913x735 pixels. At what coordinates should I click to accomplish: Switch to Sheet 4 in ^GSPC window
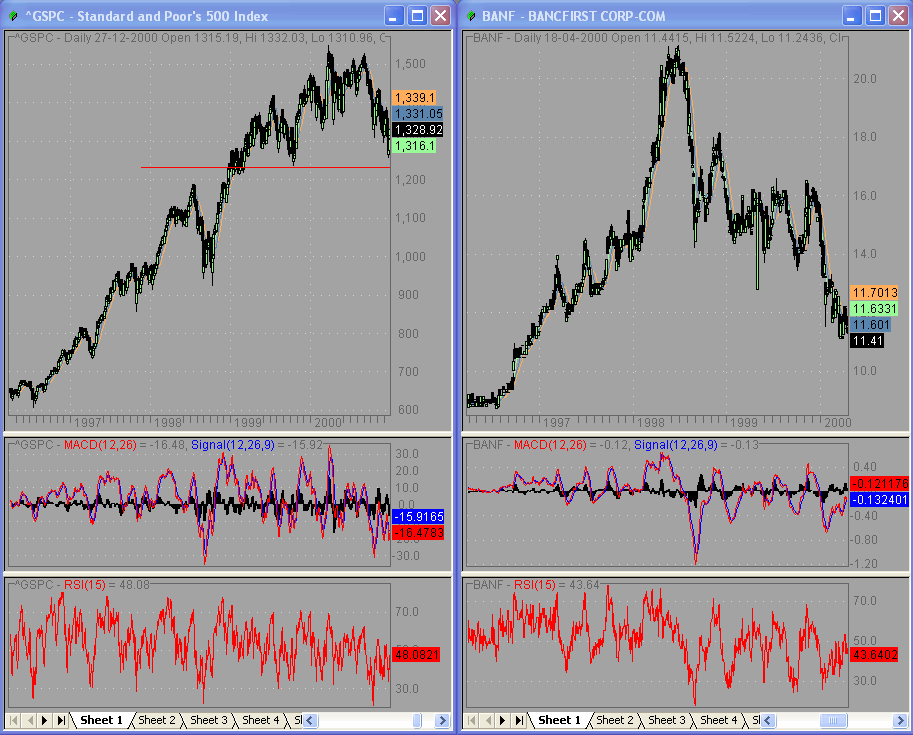(x=260, y=720)
